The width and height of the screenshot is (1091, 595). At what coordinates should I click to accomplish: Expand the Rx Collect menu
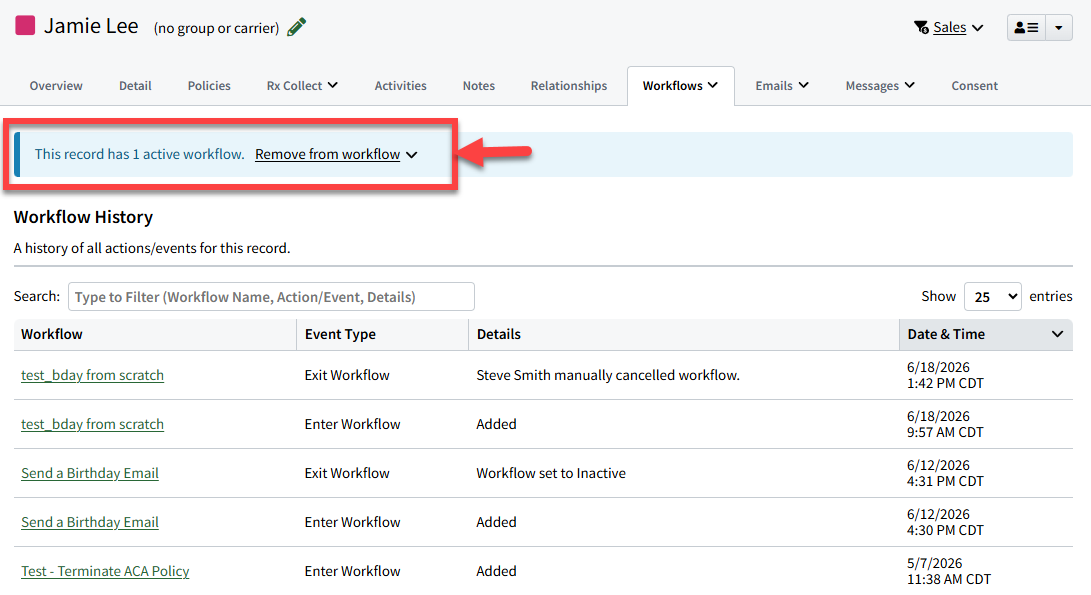(x=302, y=86)
